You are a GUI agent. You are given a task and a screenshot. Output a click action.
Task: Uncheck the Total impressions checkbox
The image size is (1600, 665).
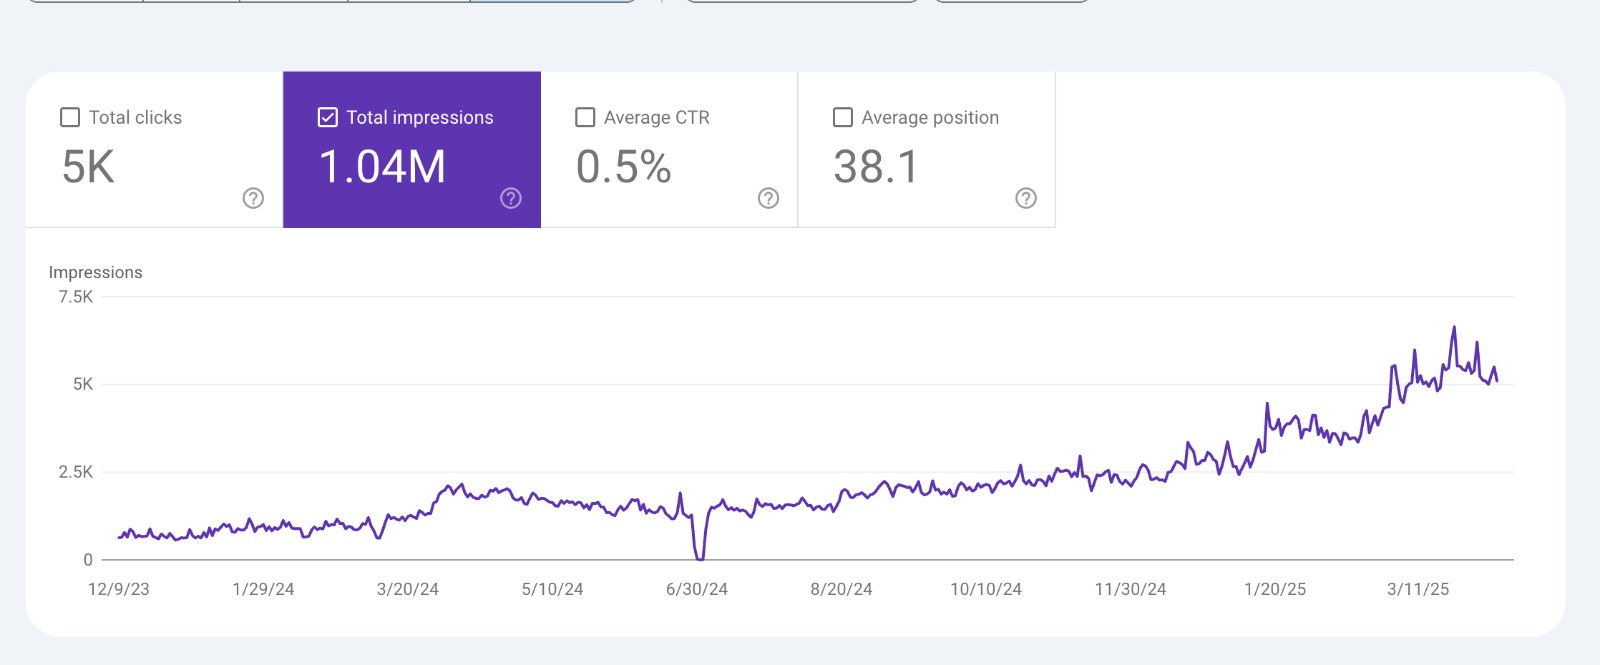pyautogui.click(x=328, y=117)
